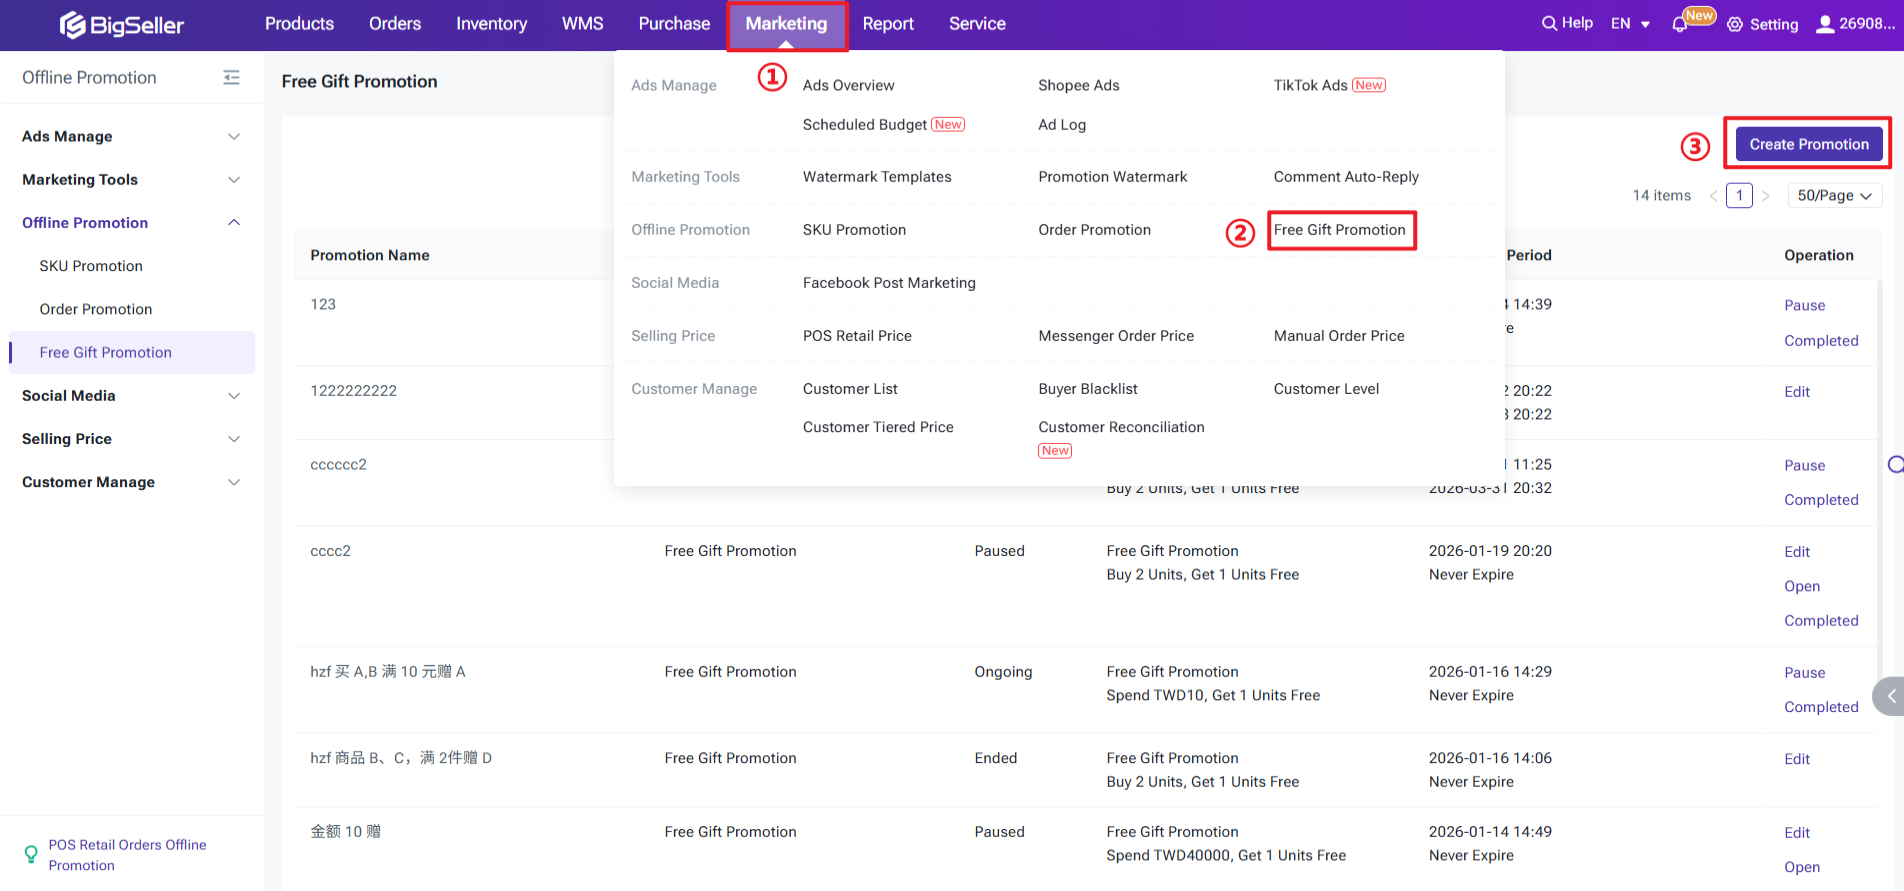The width and height of the screenshot is (1904, 891).
Task: Select page 1 in pagination
Action: [1739, 196]
